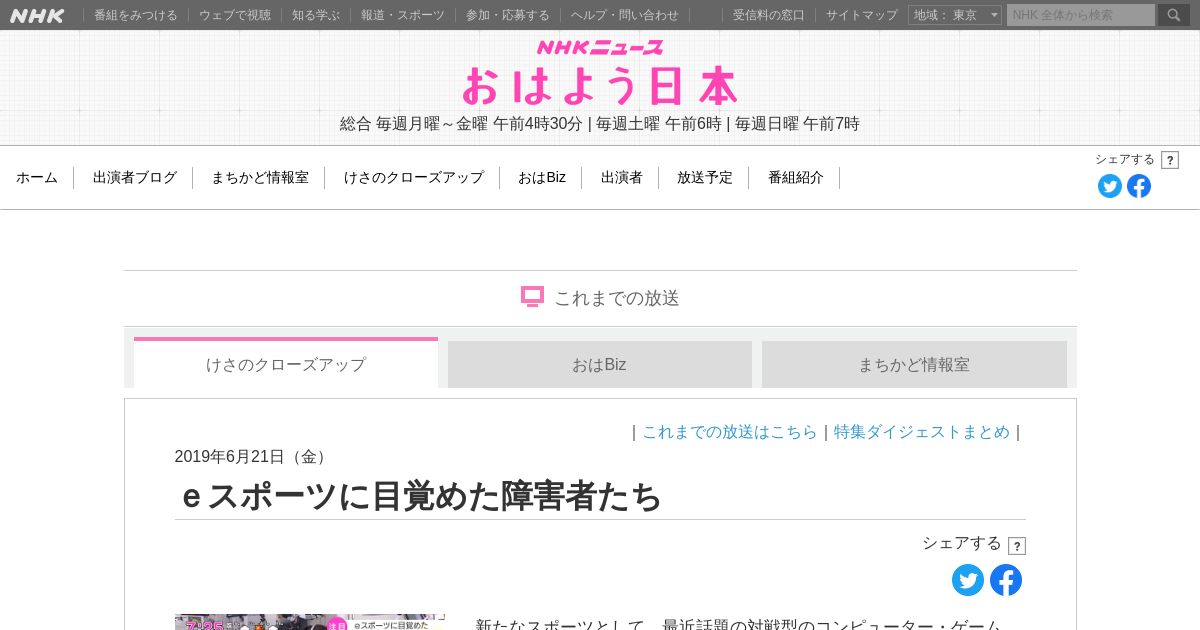
Task: Open 報道・スポーツ menu
Action: tap(403, 15)
